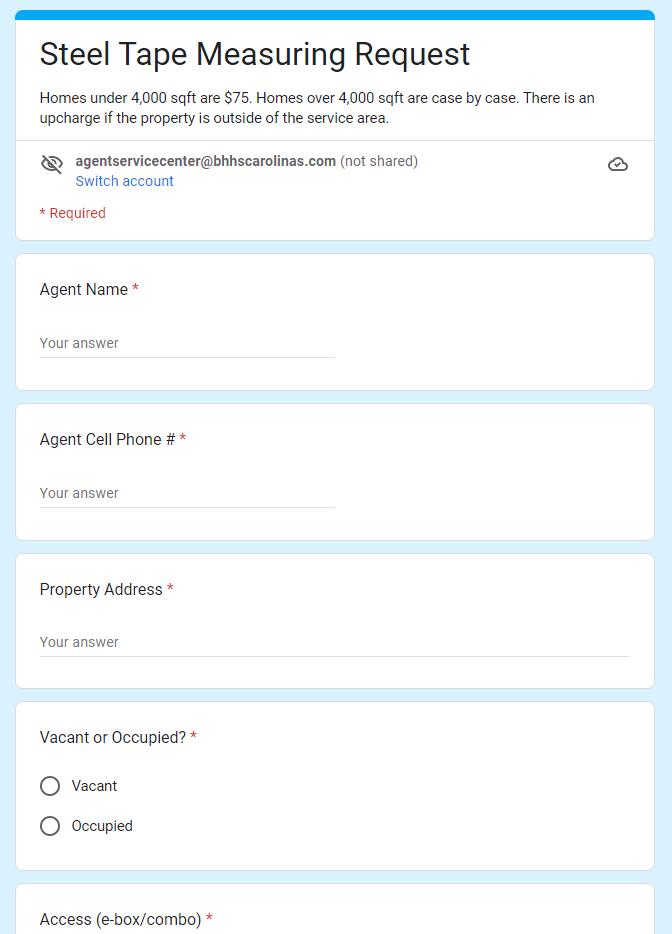Click the crossed-out eye not-shared icon

[x=52, y=164]
